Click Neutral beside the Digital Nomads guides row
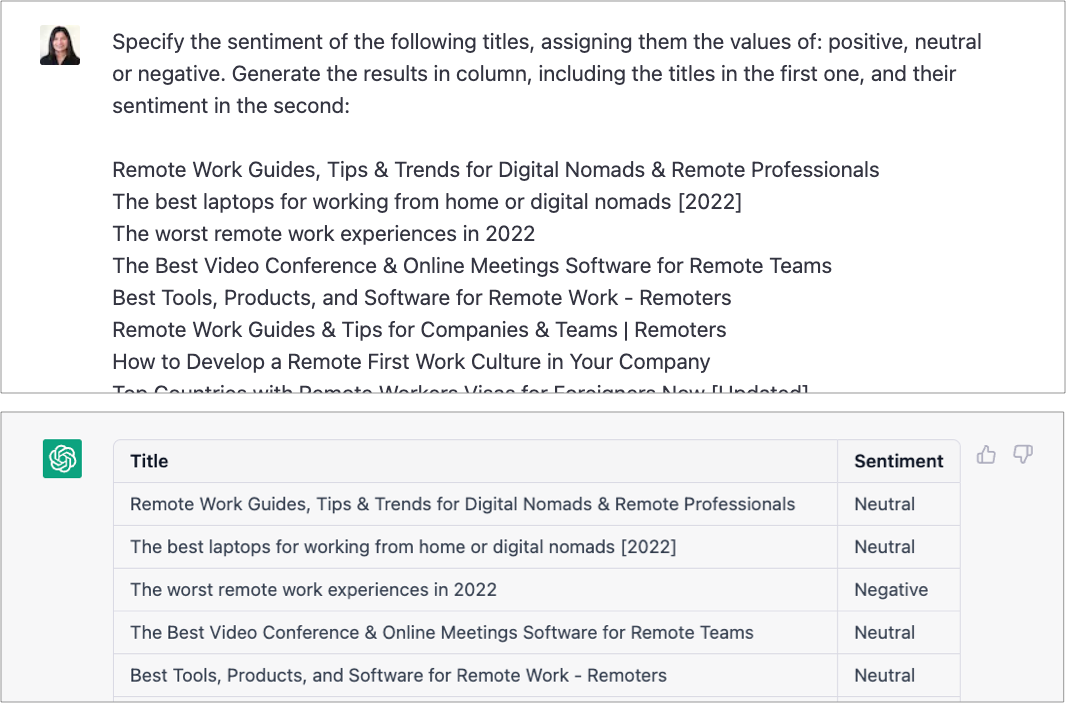 pyautogui.click(x=884, y=504)
